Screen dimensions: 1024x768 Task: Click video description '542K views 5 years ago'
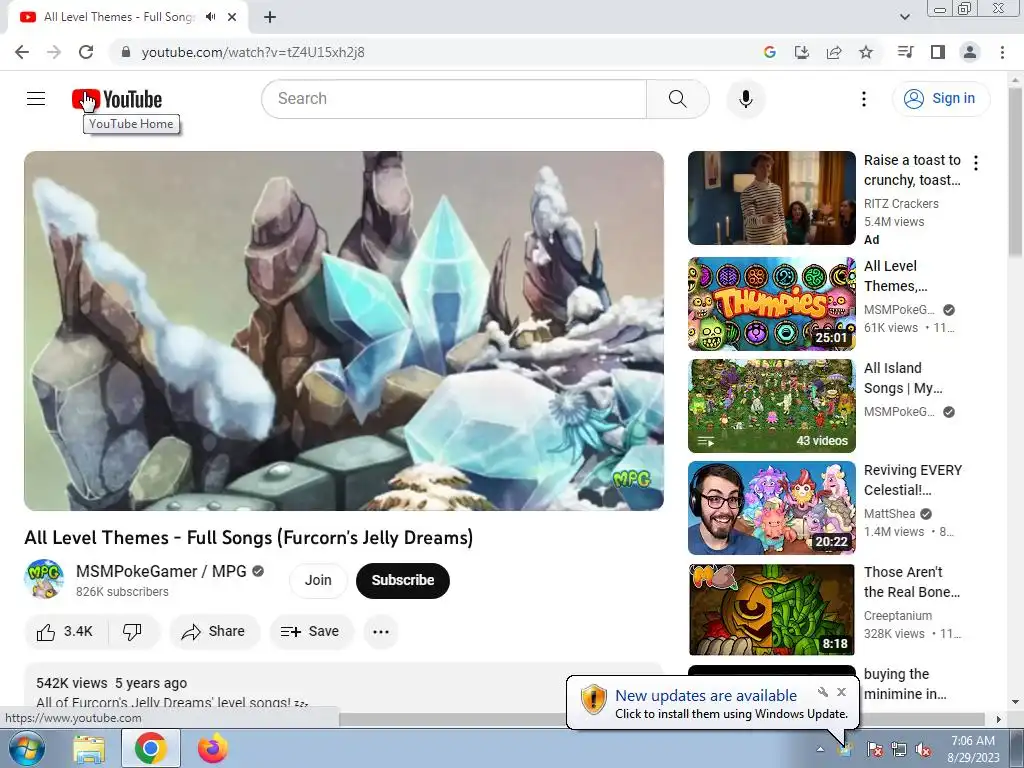click(x=112, y=683)
